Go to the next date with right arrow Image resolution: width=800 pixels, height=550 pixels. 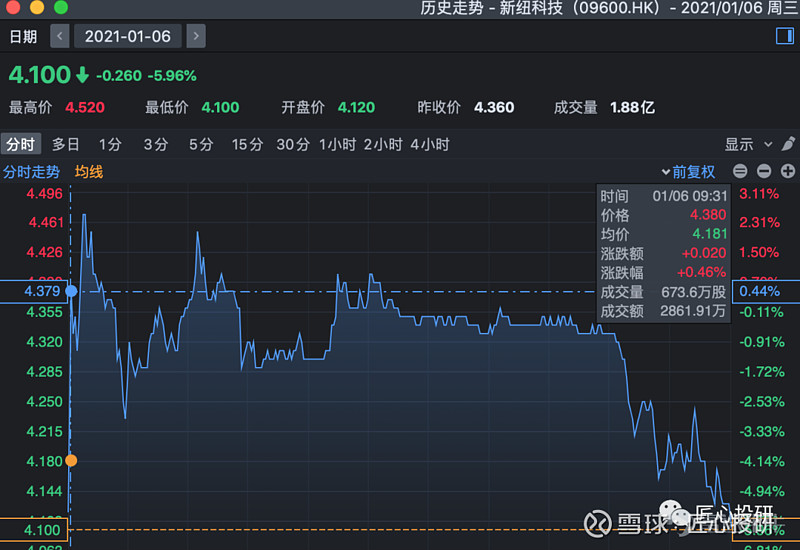point(196,36)
